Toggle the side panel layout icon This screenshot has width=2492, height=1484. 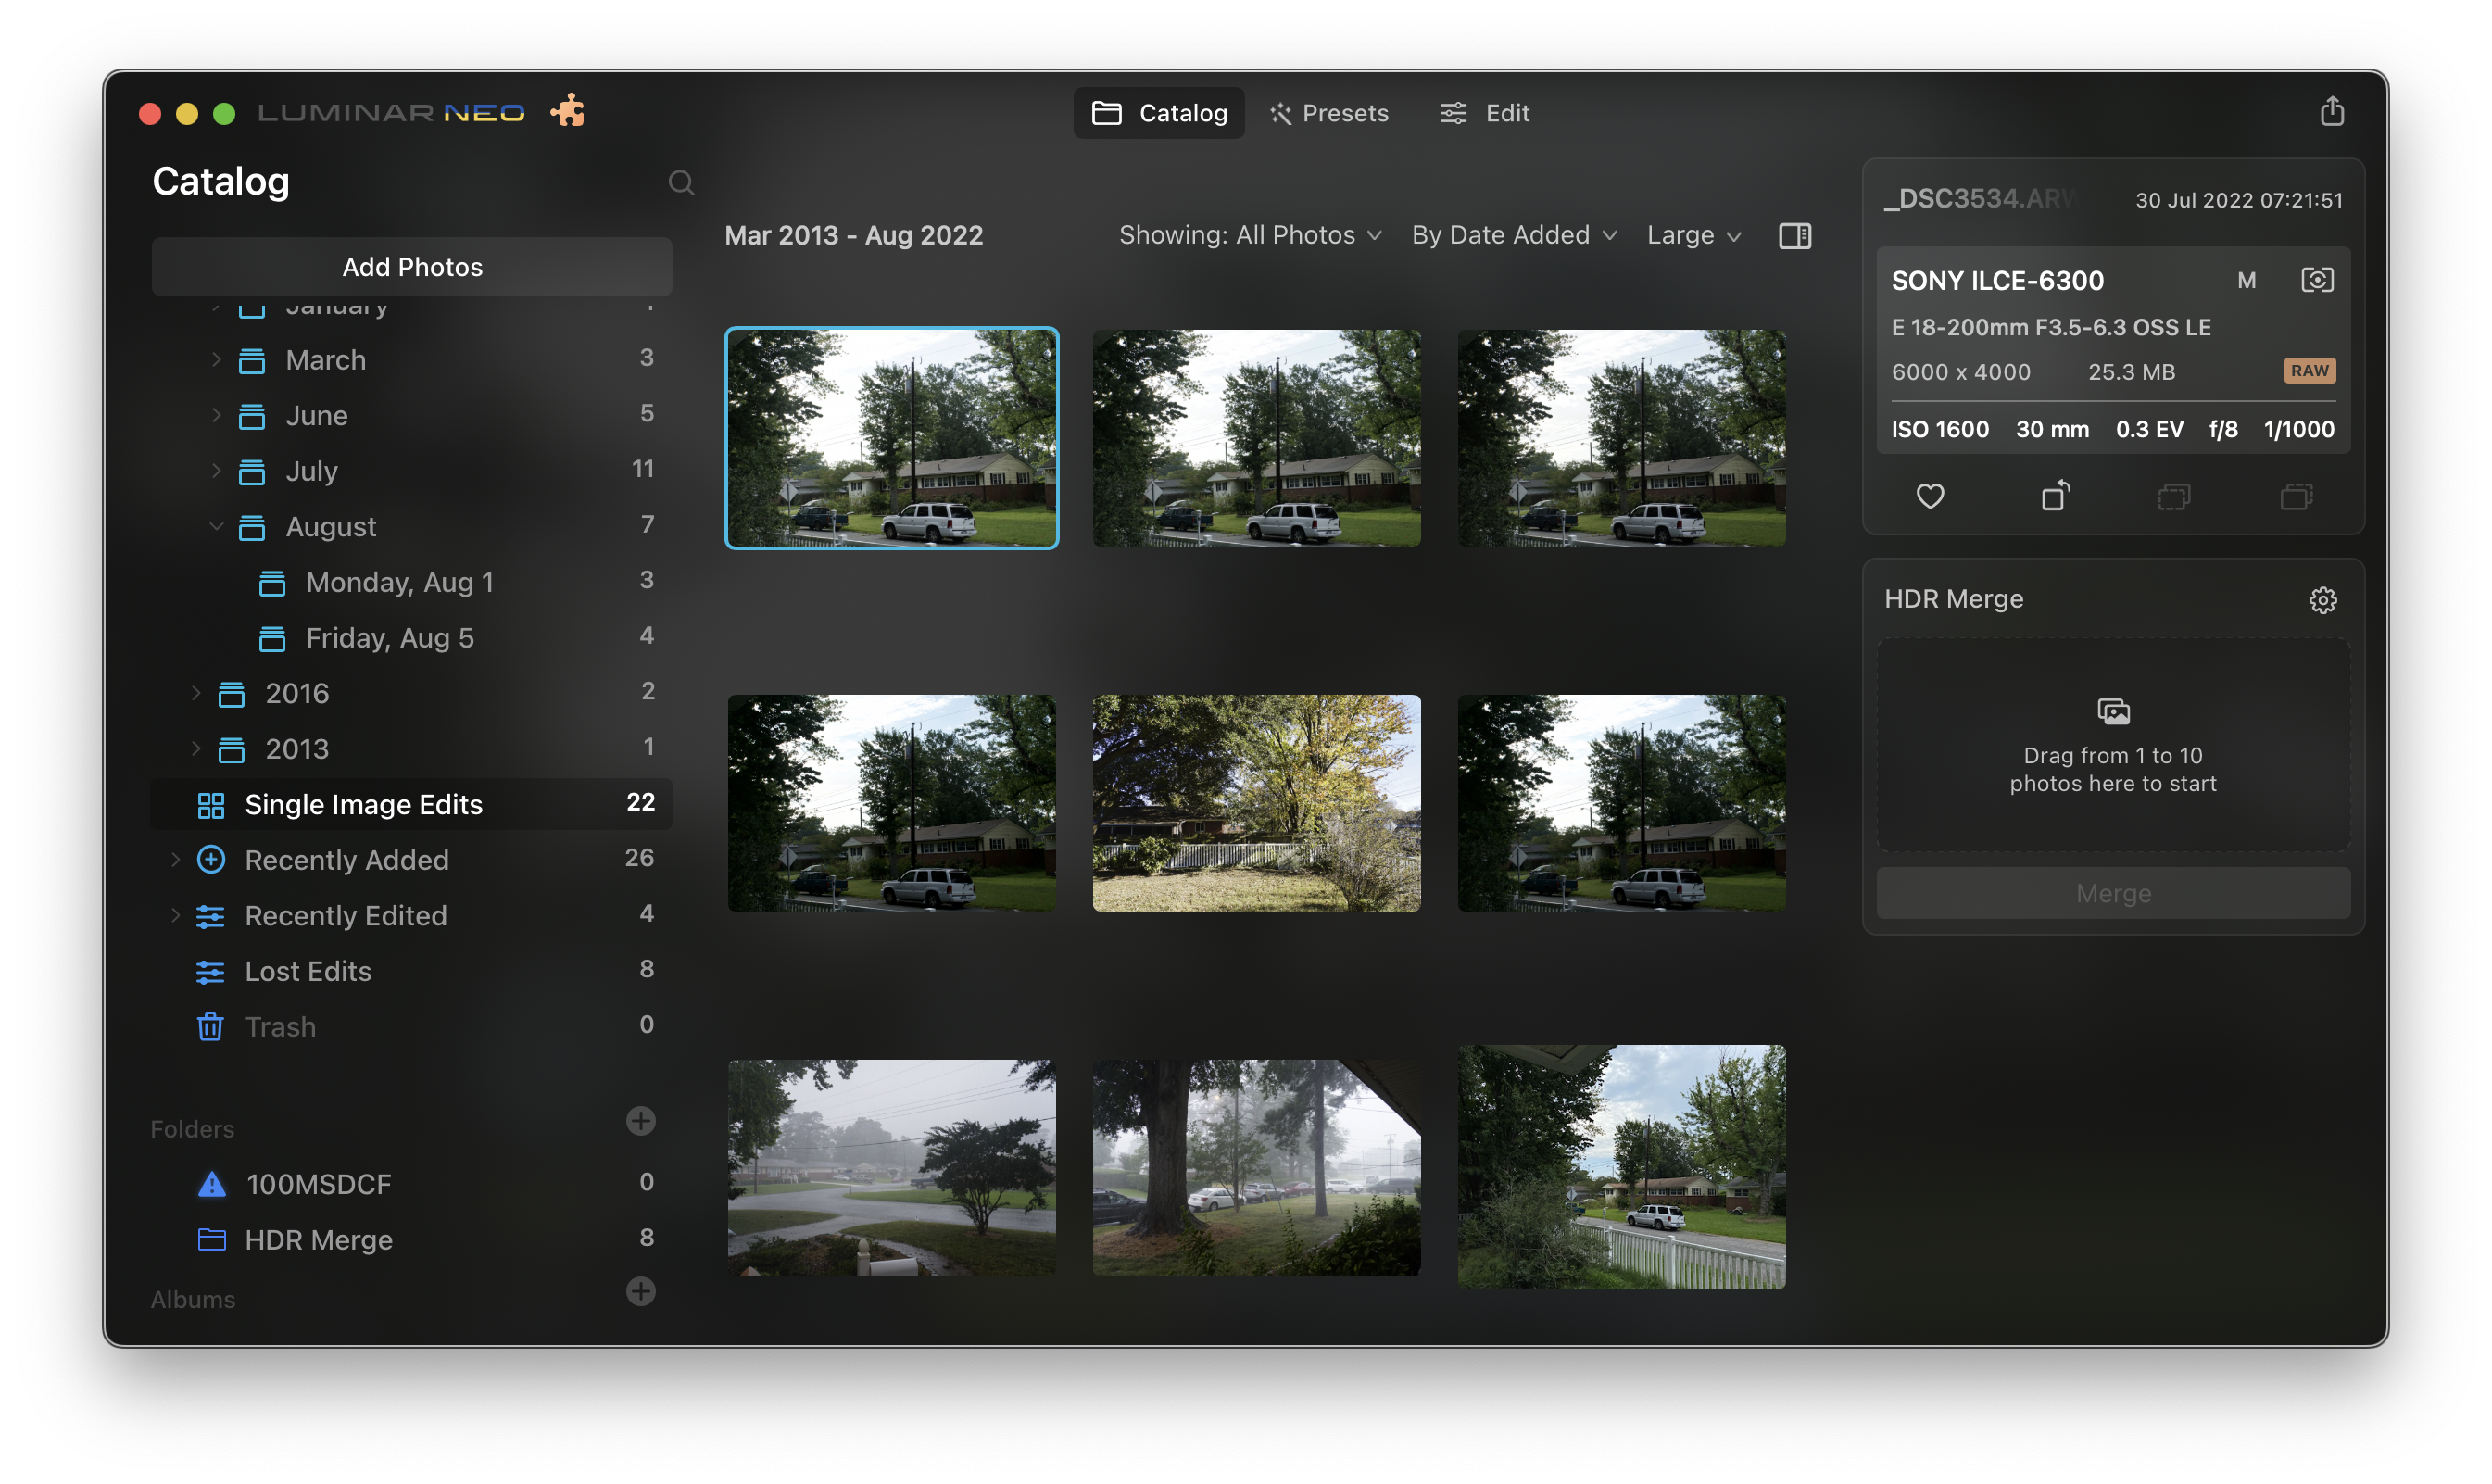click(x=1794, y=236)
